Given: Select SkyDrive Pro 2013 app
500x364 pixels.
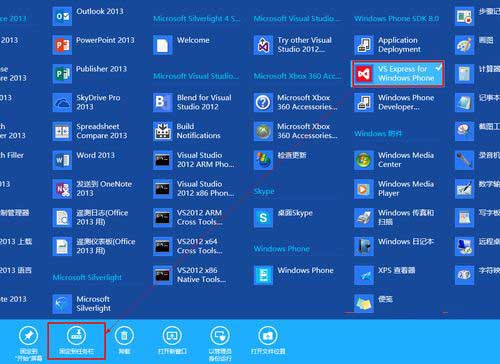Looking at the screenshot, I should (x=87, y=102).
